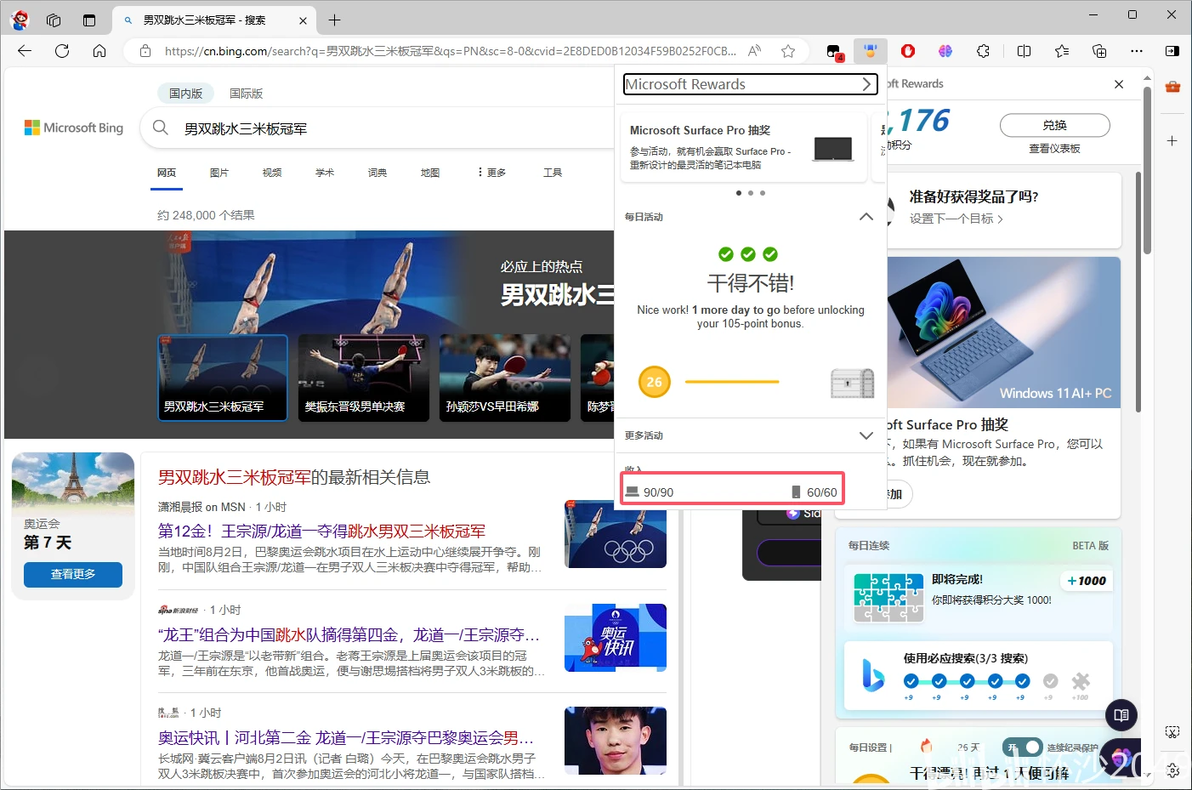Open the toolbox icon in Edge sidebar

tap(1172, 86)
